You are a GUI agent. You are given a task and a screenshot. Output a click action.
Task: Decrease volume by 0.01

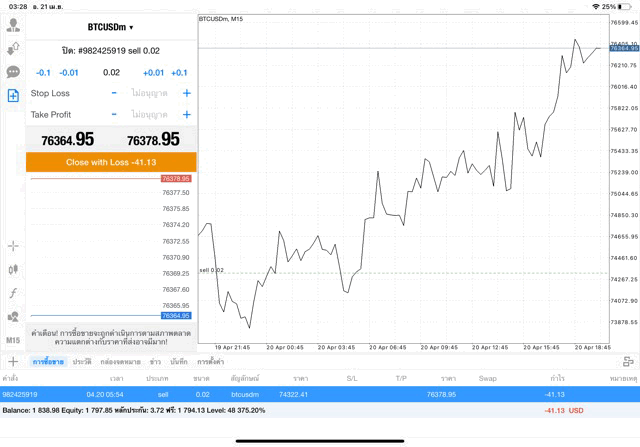69,73
